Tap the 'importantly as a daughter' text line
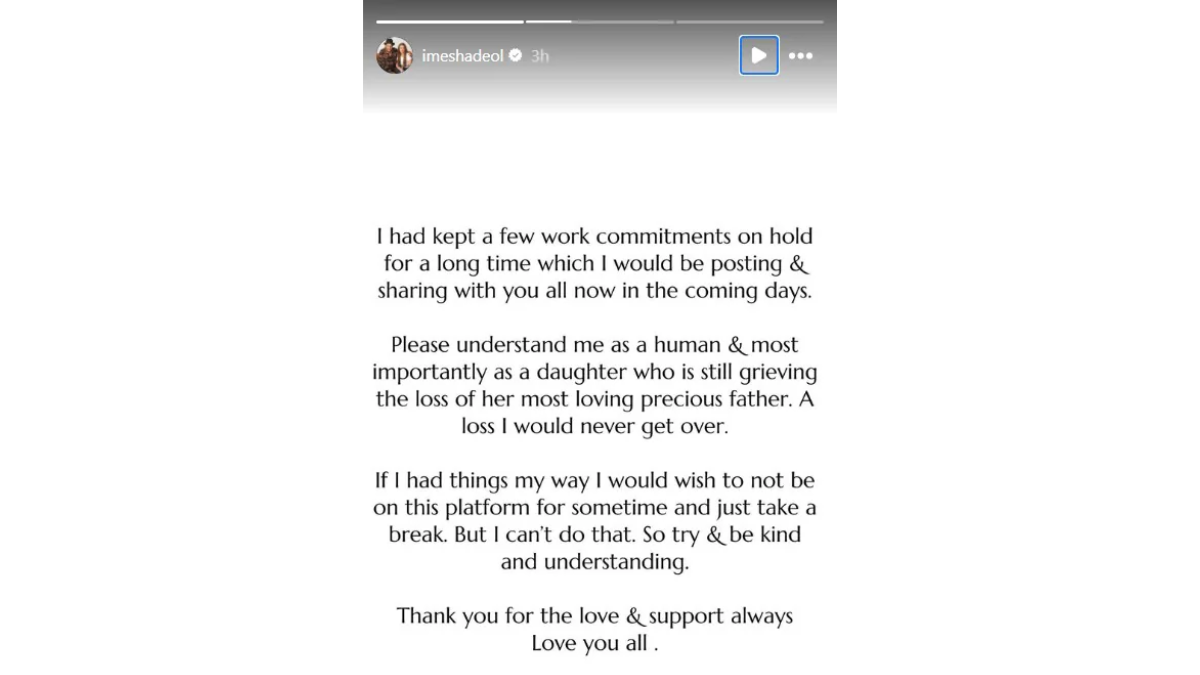The height and width of the screenshot is (675, 1200). (595, 372)
